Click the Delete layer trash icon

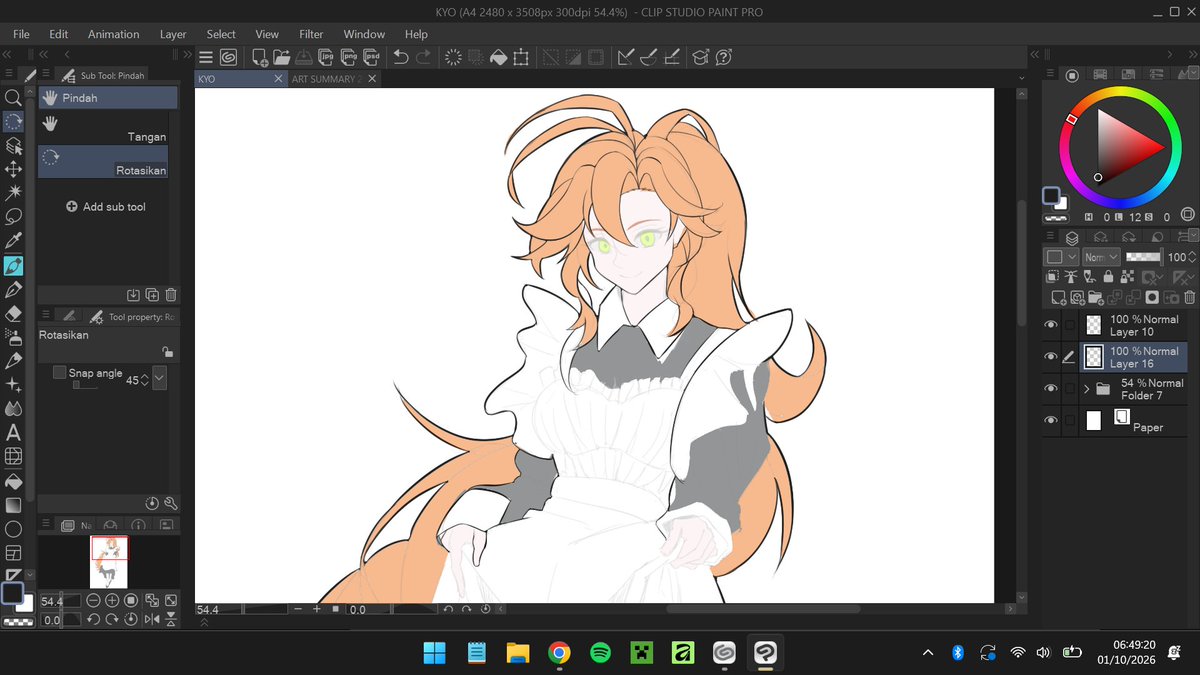(x=1189, y=297)
